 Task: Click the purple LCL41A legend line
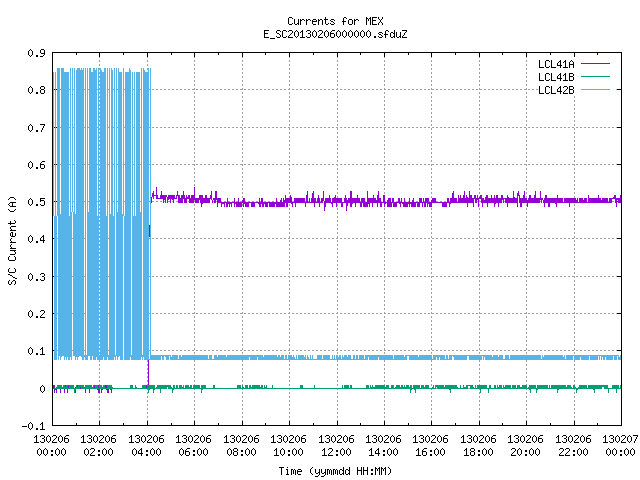tap(595, 64)
